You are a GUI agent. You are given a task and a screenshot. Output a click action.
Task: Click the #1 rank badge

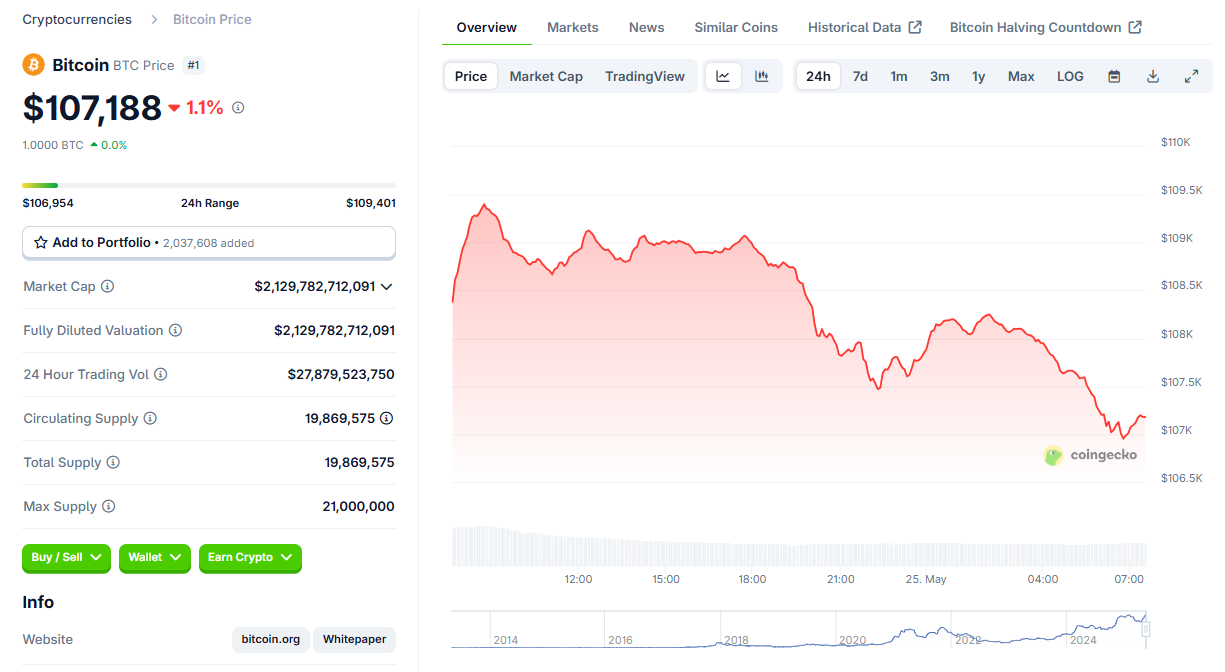click(194, 65)
